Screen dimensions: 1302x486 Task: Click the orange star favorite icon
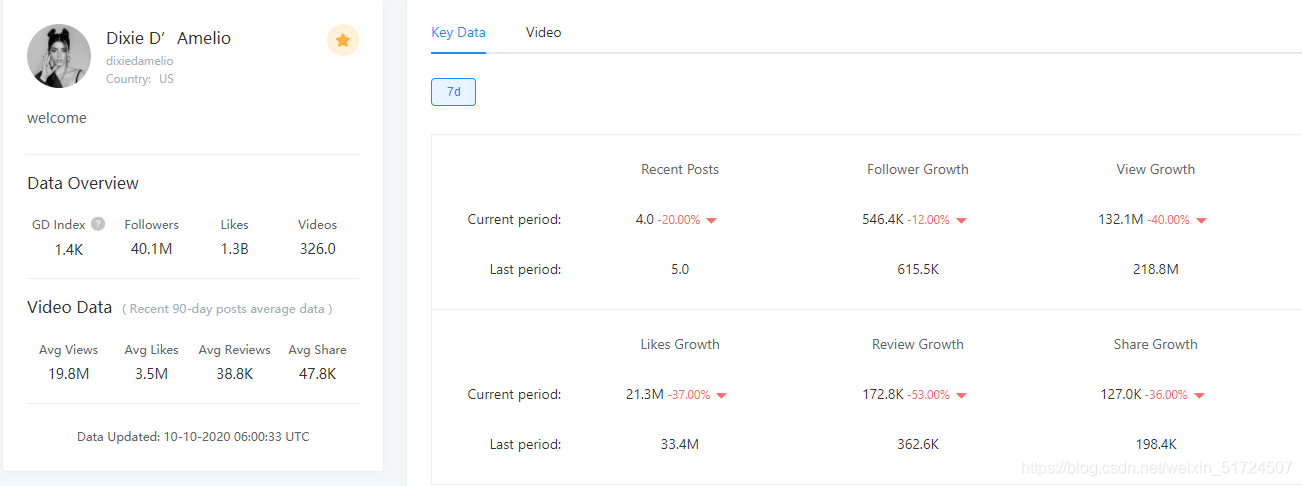coord(343,40)
